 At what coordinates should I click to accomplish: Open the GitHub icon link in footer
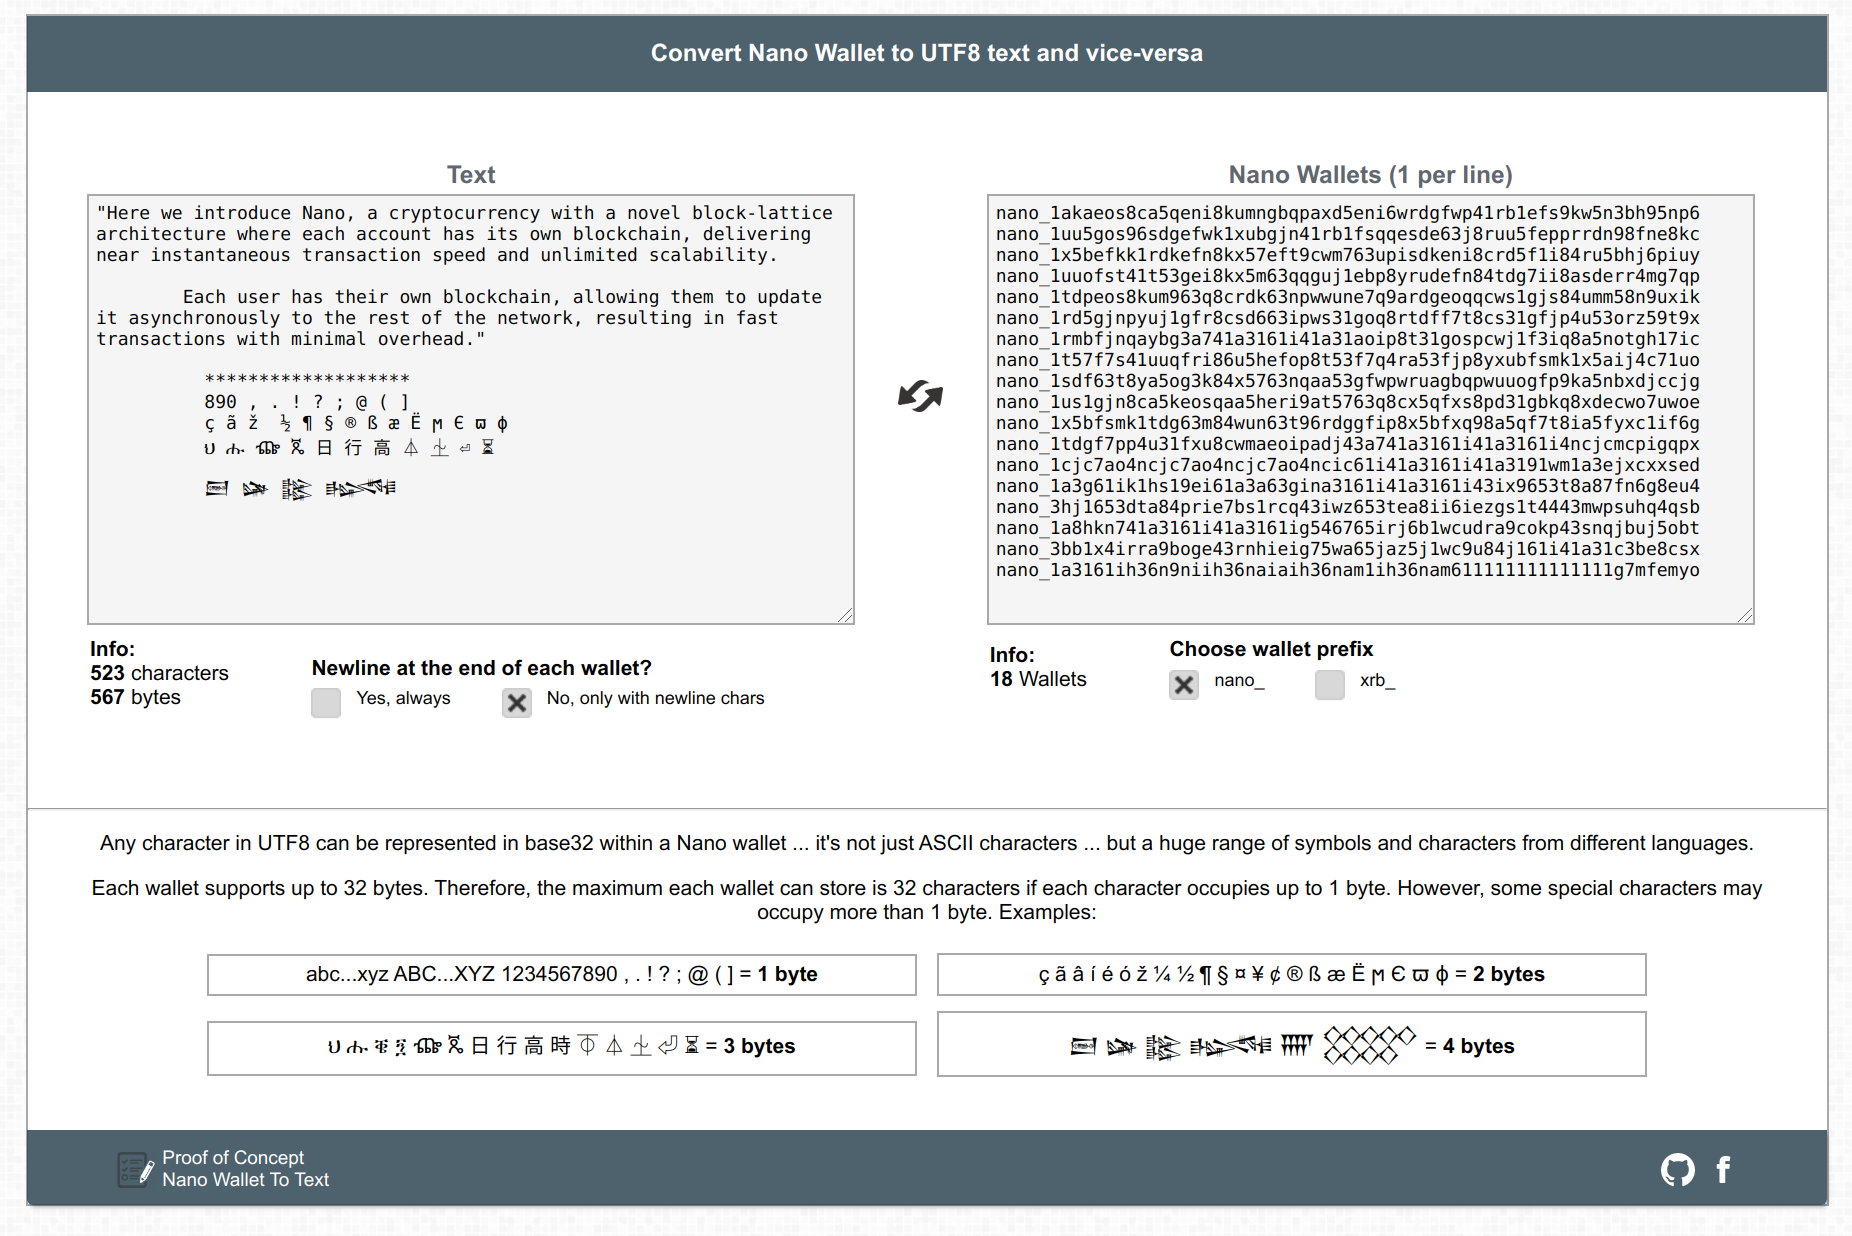coord(1677,1169)
